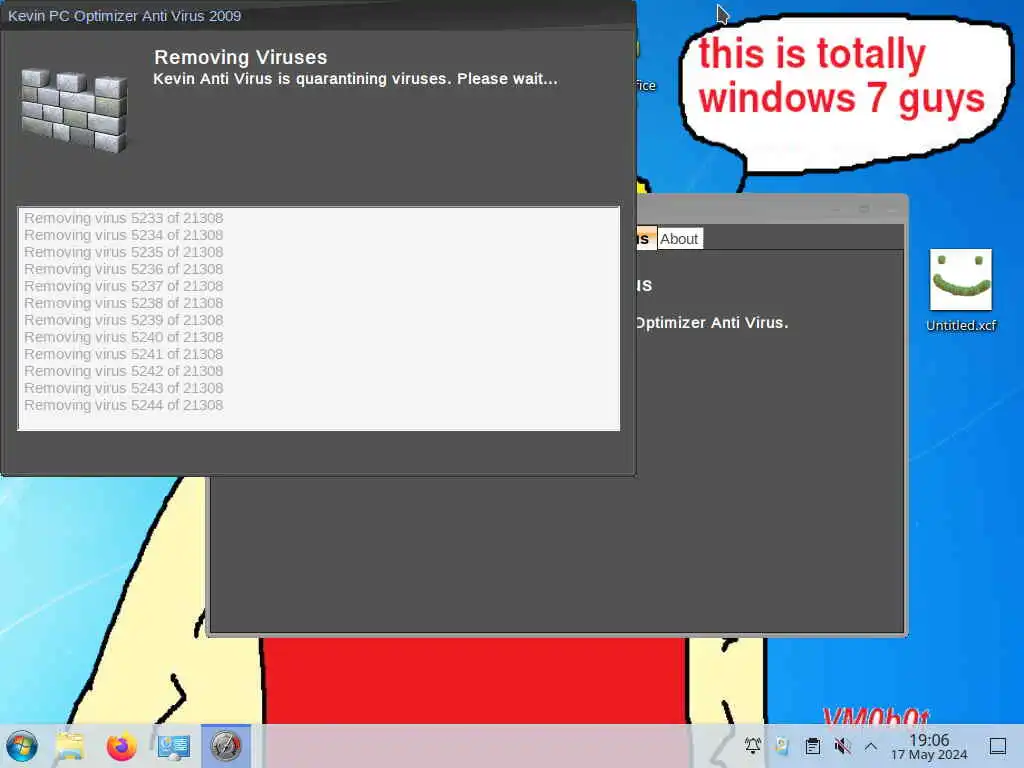Maximize the back anti virus window
The image size is (1024, 768).
point(864,209)
